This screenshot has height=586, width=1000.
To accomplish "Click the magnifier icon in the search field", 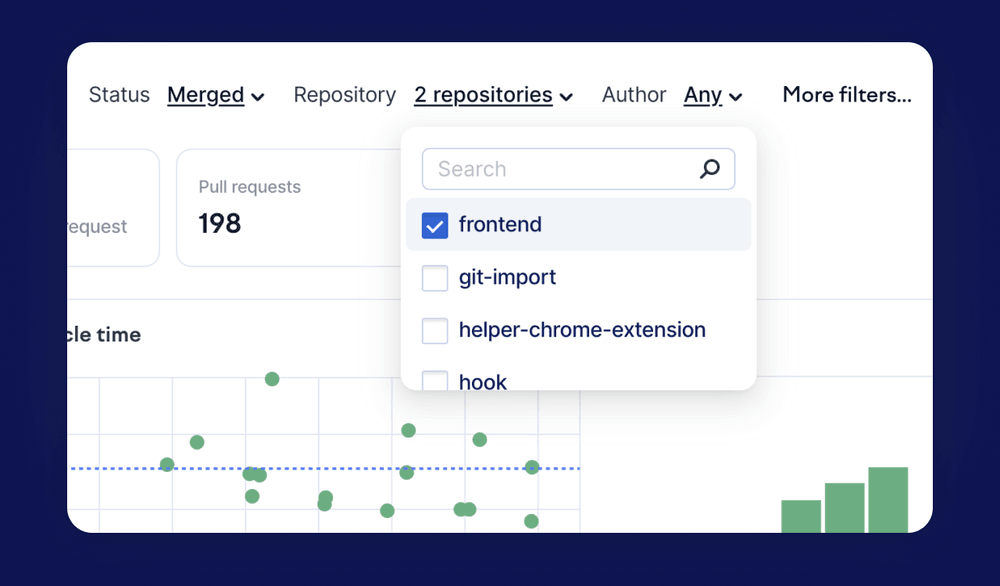I will [x=709, y=169].
